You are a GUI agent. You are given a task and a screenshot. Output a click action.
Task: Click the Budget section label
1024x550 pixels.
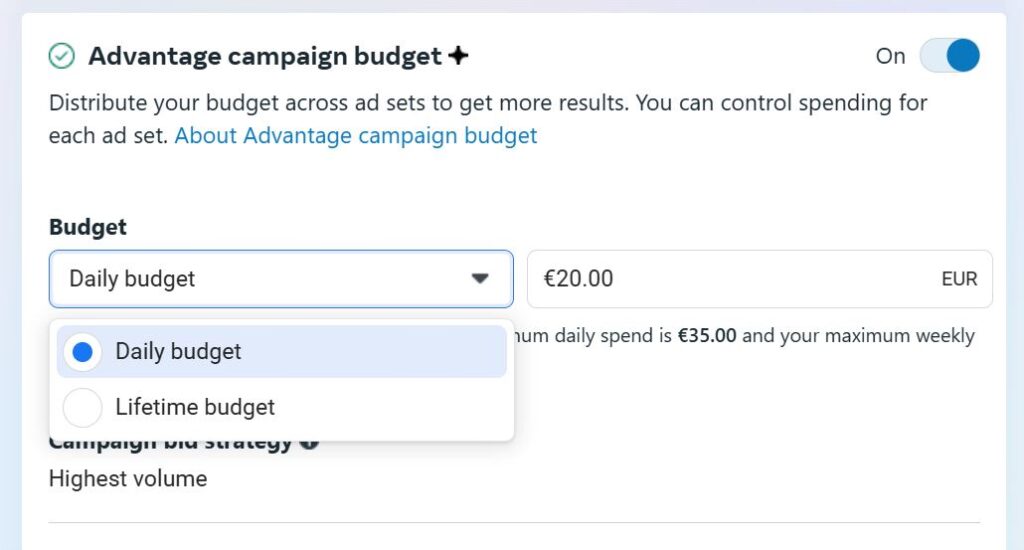tap(88, 227)
